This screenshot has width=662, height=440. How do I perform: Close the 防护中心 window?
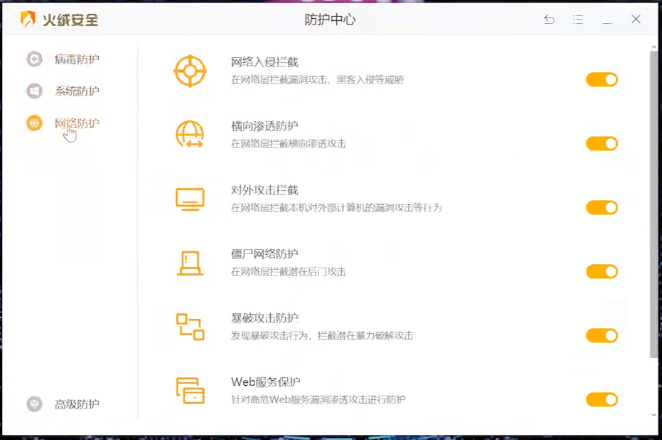point(636,19)
